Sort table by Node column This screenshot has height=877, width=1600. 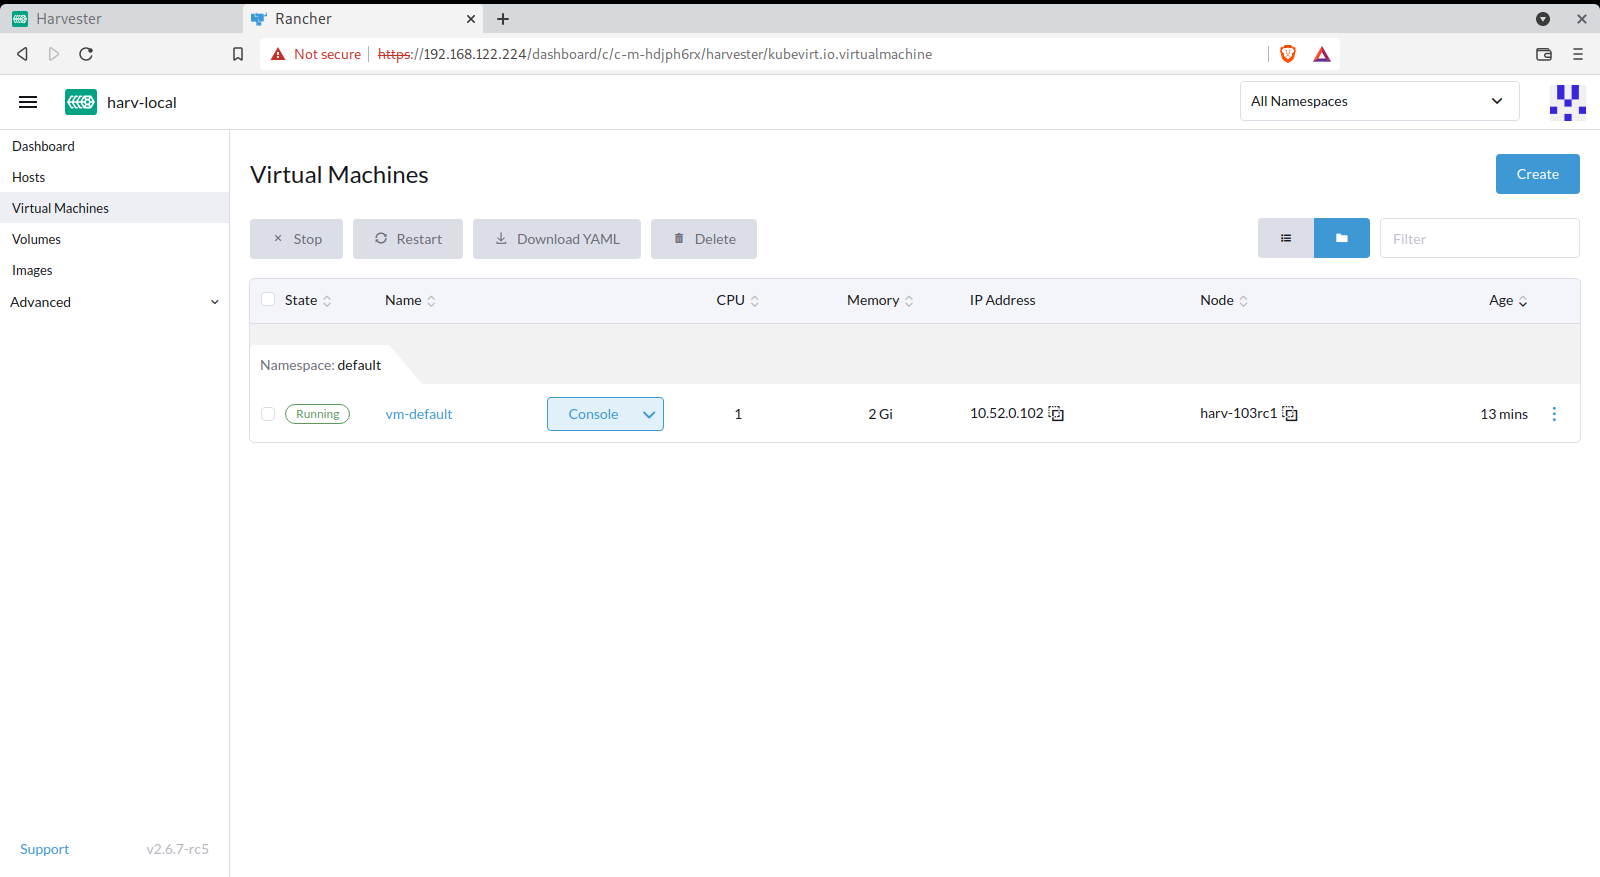[x=1224, y=300]
